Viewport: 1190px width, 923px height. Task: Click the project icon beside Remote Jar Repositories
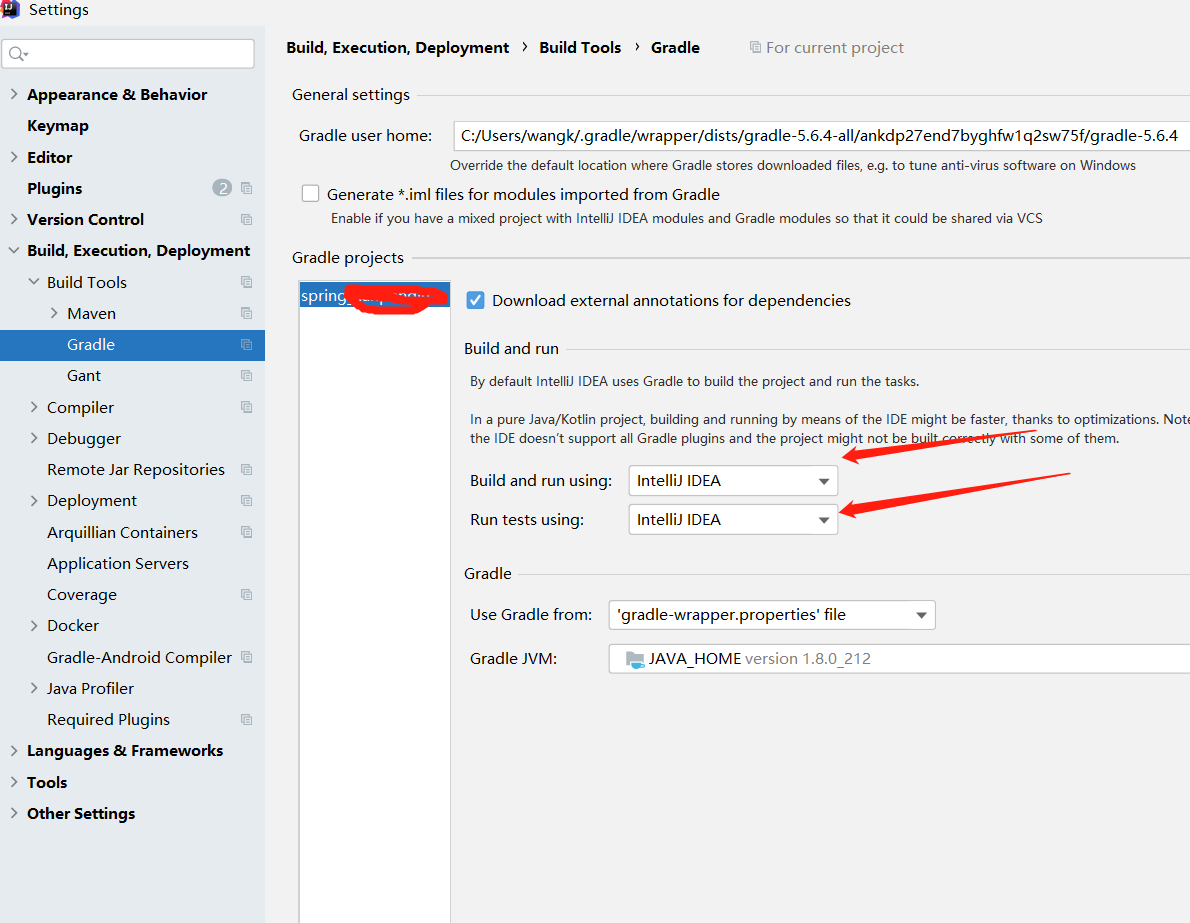[246, 470]
